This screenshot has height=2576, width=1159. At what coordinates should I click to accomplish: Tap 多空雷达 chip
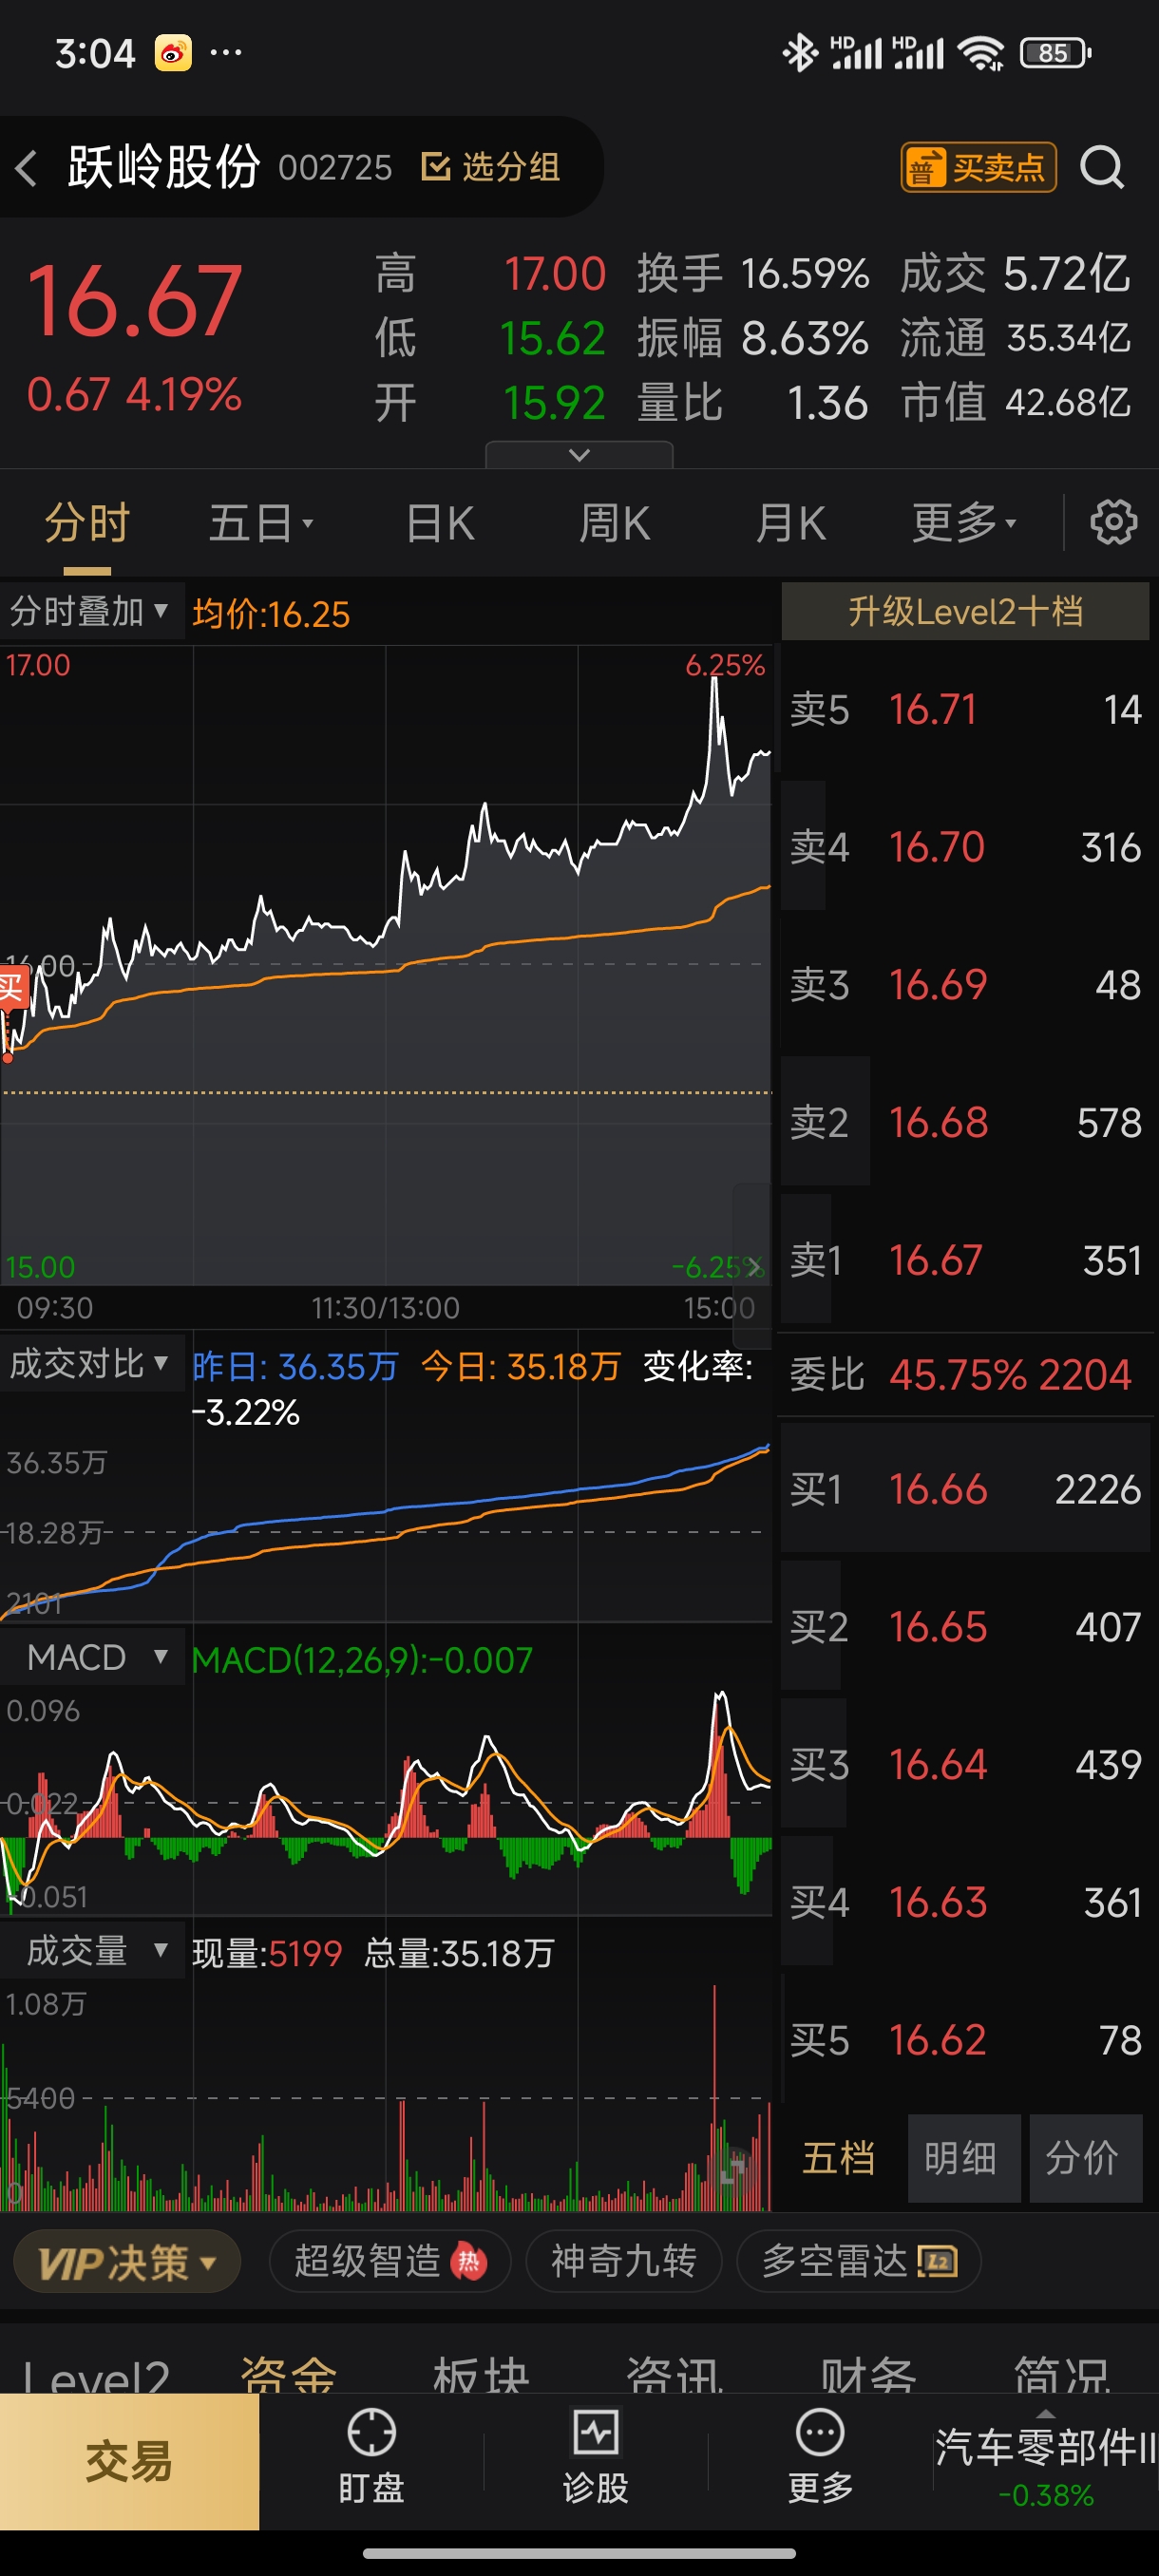(858, 2261)
